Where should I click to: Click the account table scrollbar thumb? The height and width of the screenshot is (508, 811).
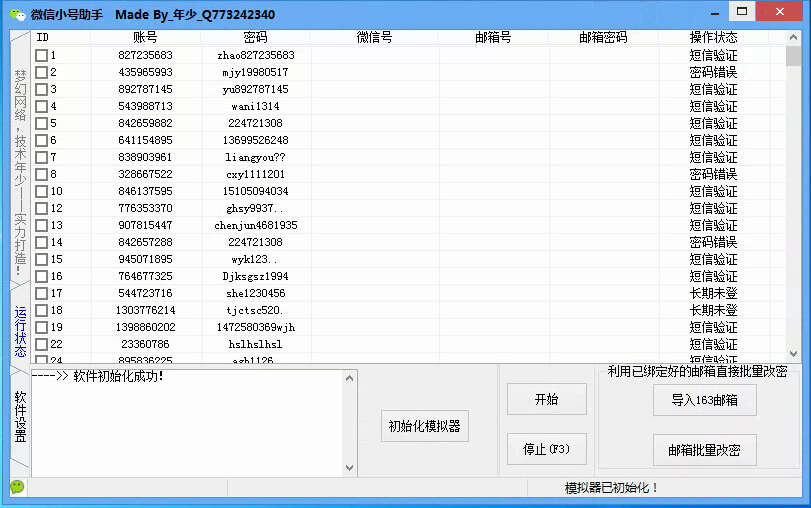793,56
